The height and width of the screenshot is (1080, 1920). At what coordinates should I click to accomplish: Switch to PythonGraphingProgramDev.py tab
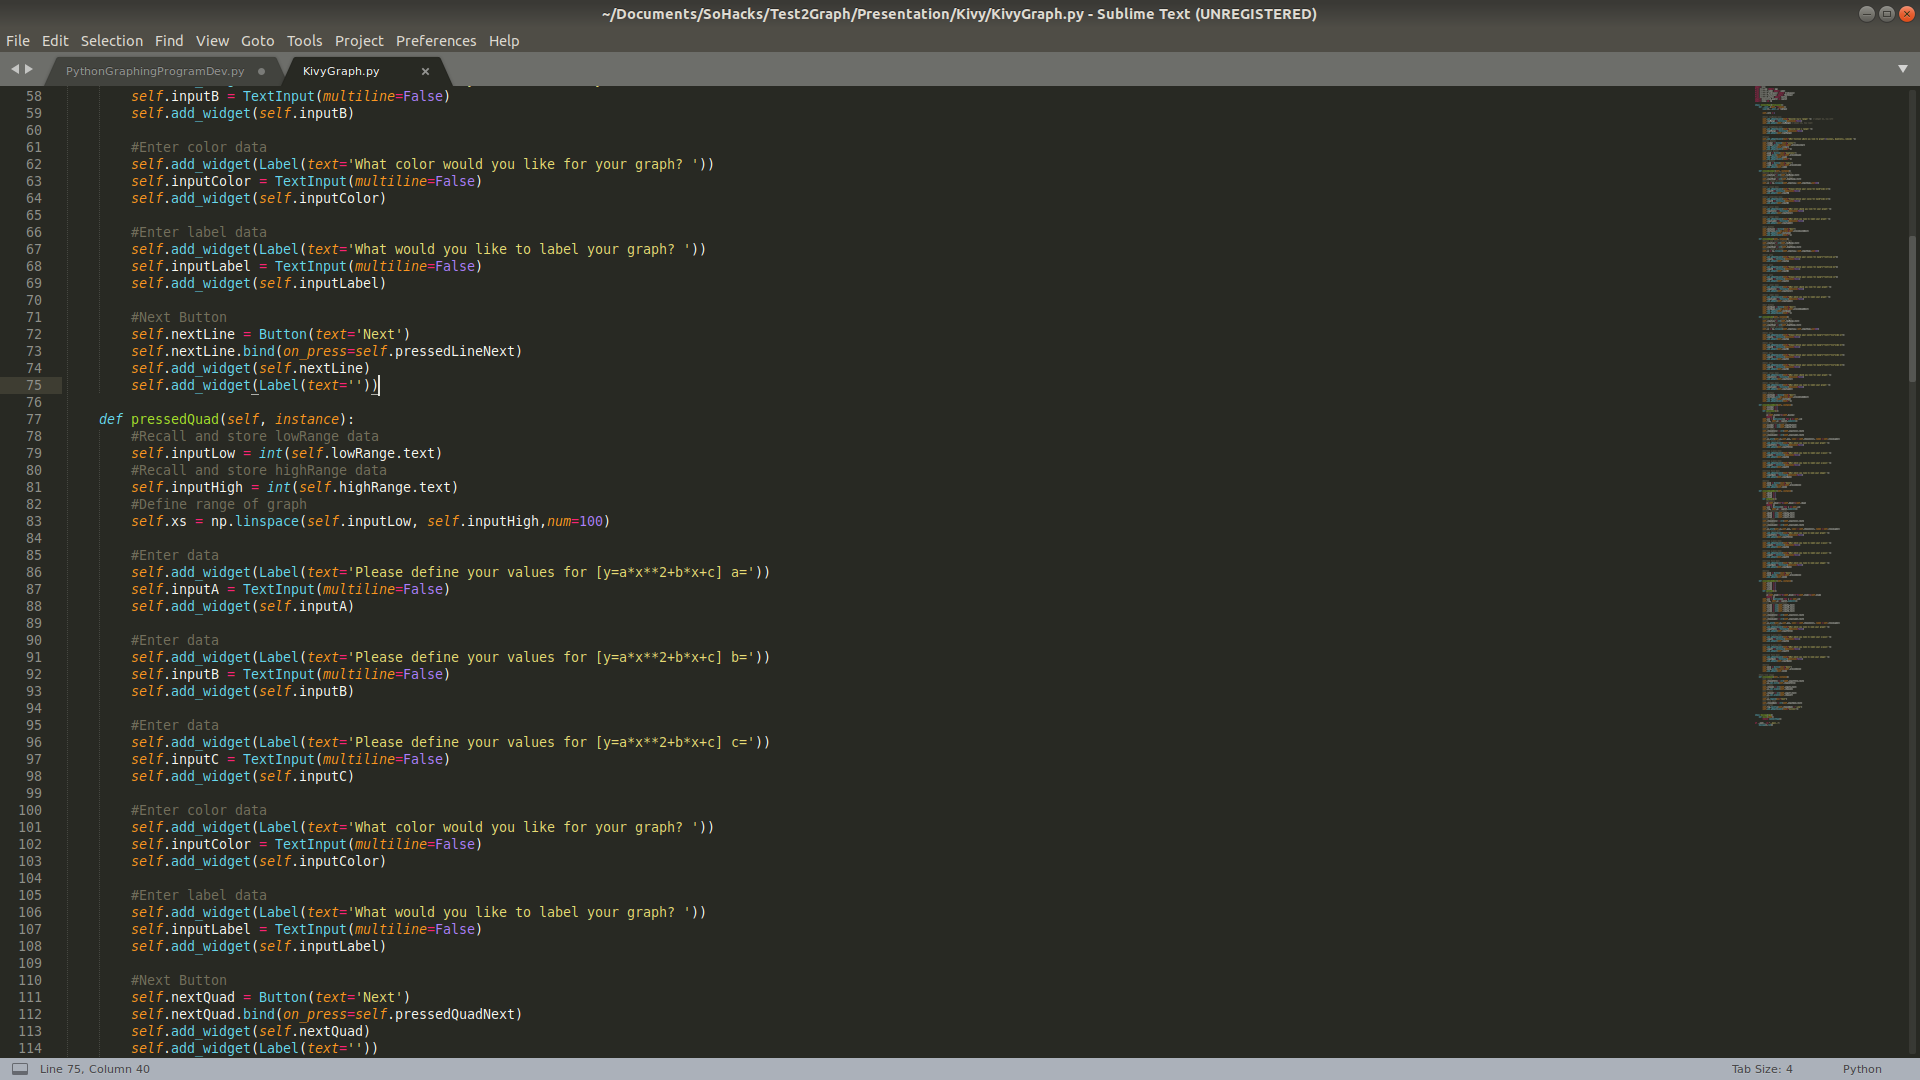click(x=155, y=71)
